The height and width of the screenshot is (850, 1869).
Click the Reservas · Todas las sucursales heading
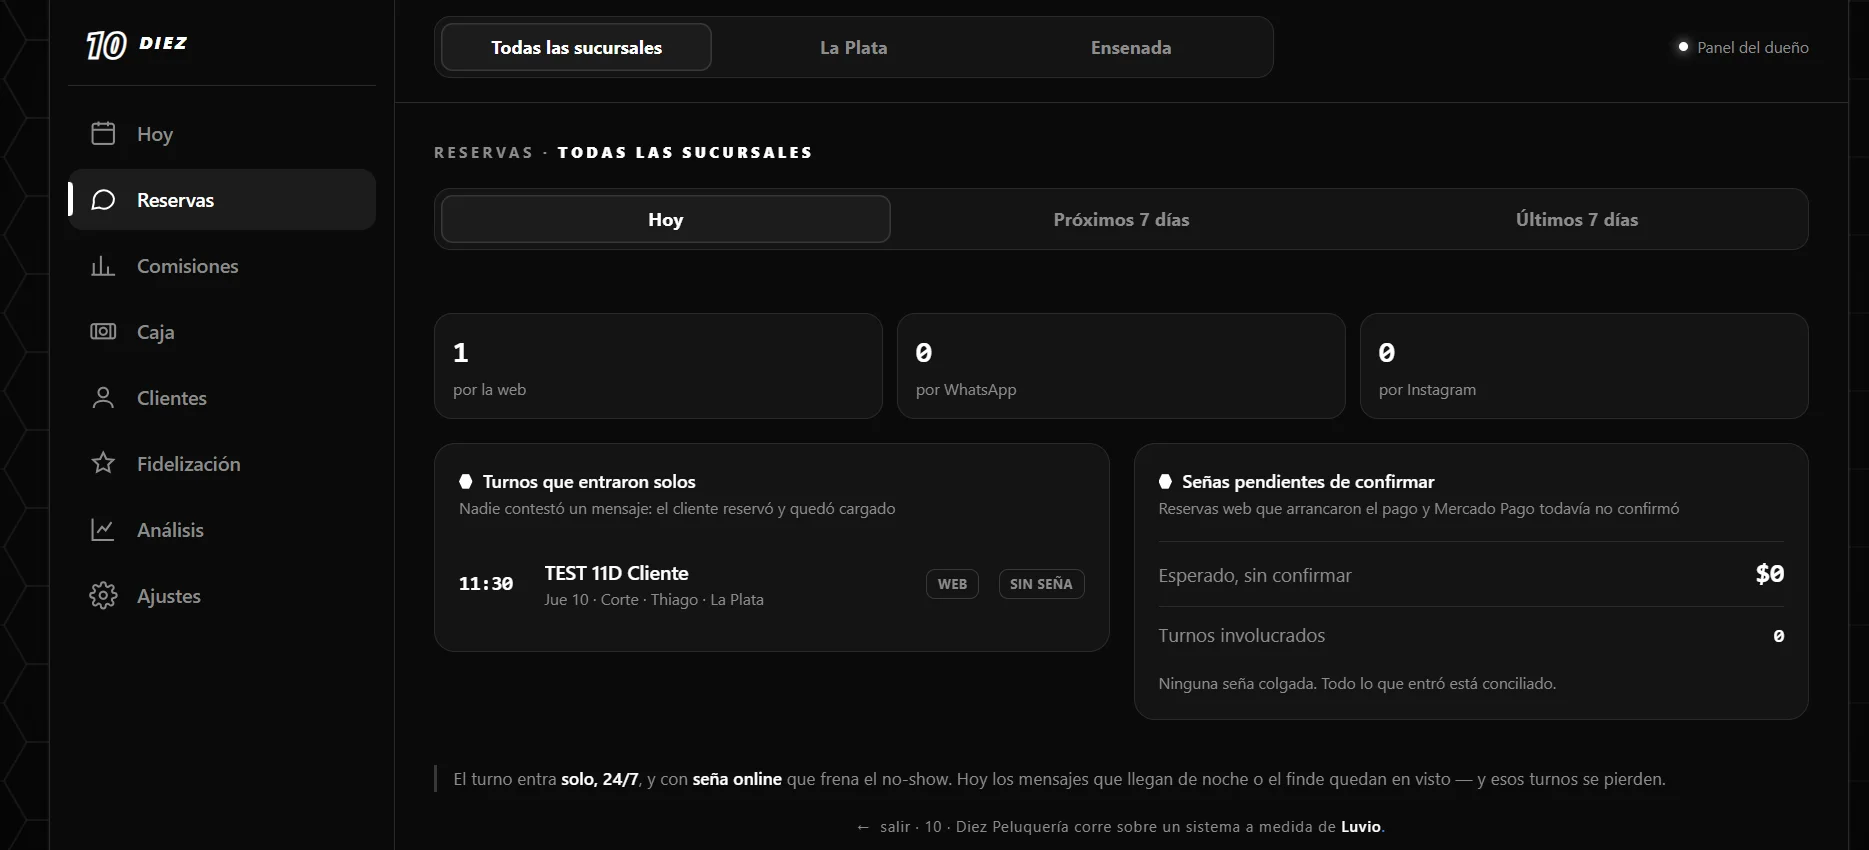click(x=623, y=152)
